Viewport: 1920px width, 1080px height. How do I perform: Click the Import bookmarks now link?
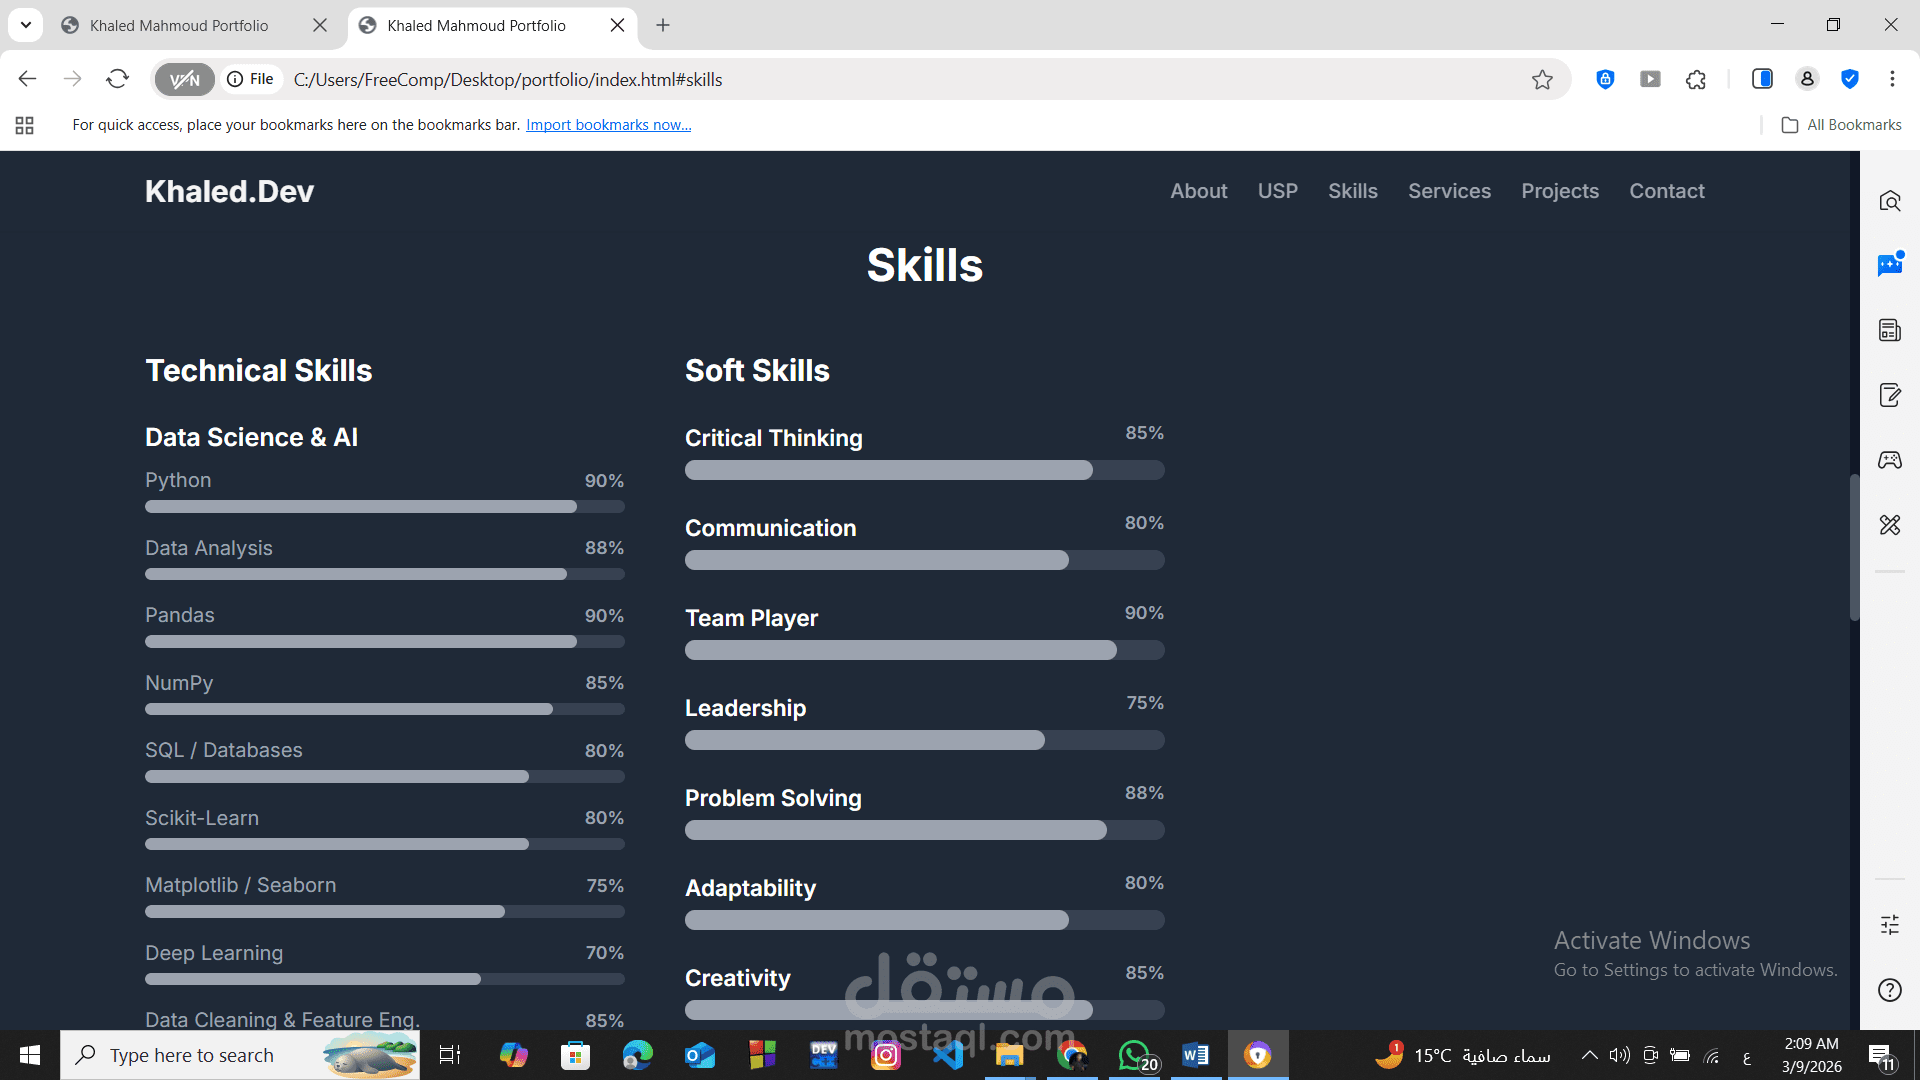pos(608,125)
